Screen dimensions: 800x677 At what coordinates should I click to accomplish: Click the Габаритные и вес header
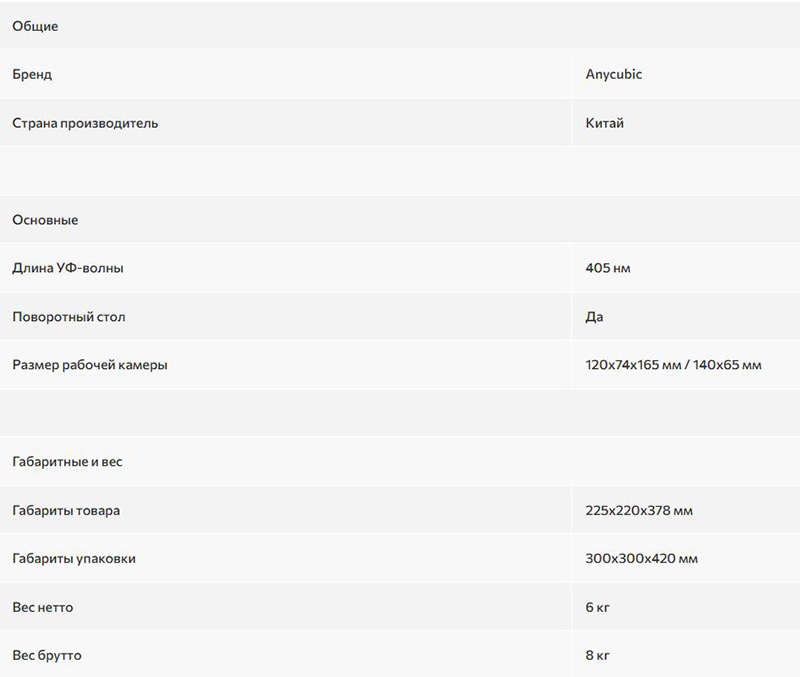[x=67, y=462]
